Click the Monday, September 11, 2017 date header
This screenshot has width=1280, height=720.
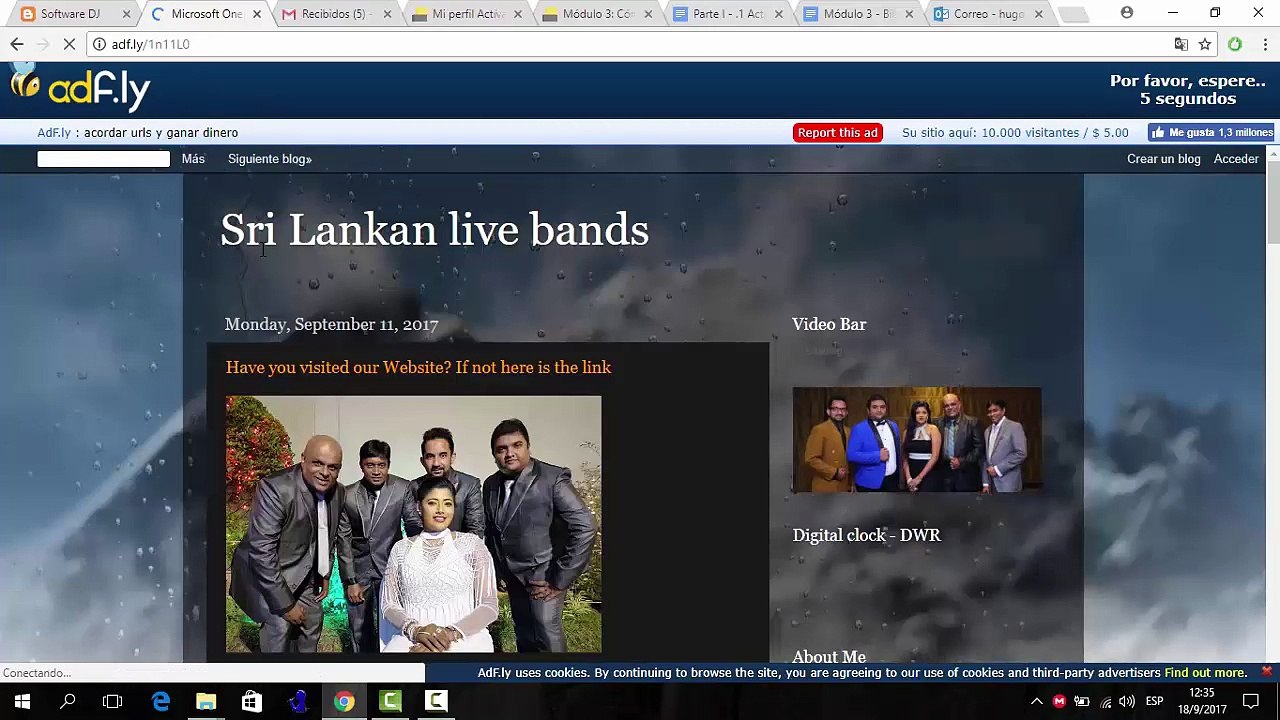pos(331,324)
